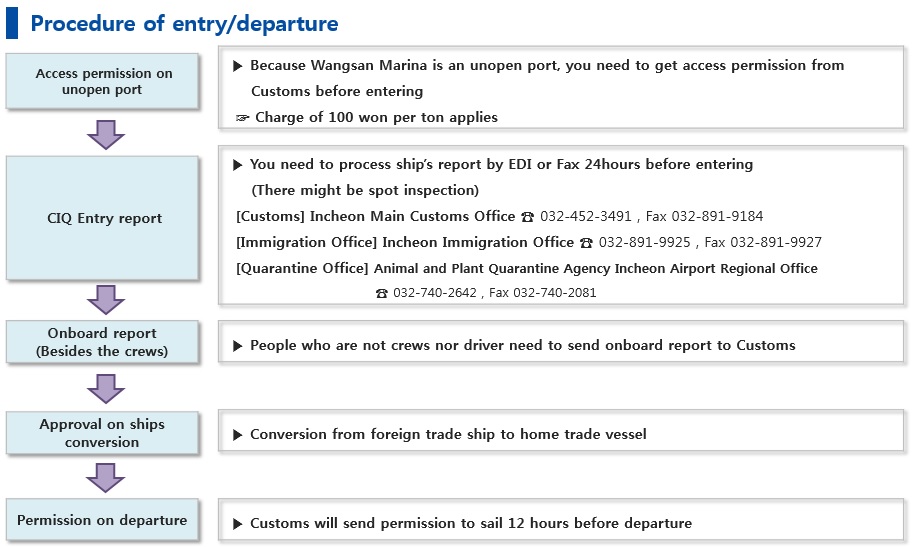Image resolution: width=916 pixels, height=547 pixels.
Task: Click the telephone icon before 032-740-2642
Action: (x=381, y=293)
